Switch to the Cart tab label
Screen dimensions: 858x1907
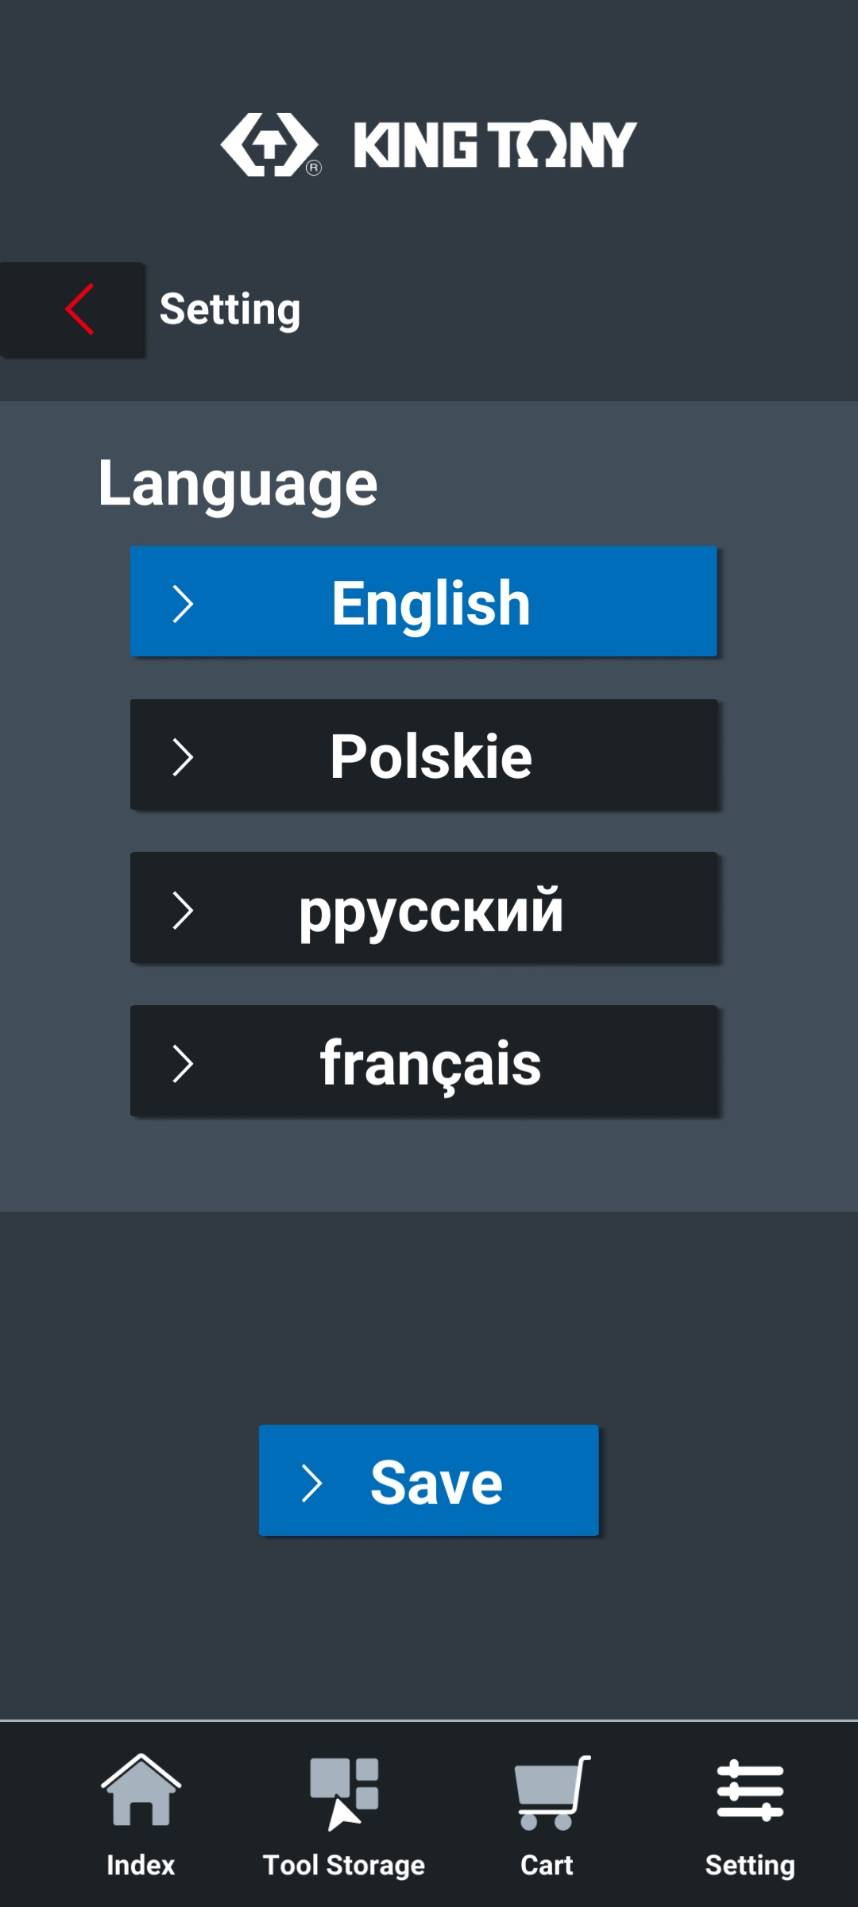click(x=547, y=1865)
